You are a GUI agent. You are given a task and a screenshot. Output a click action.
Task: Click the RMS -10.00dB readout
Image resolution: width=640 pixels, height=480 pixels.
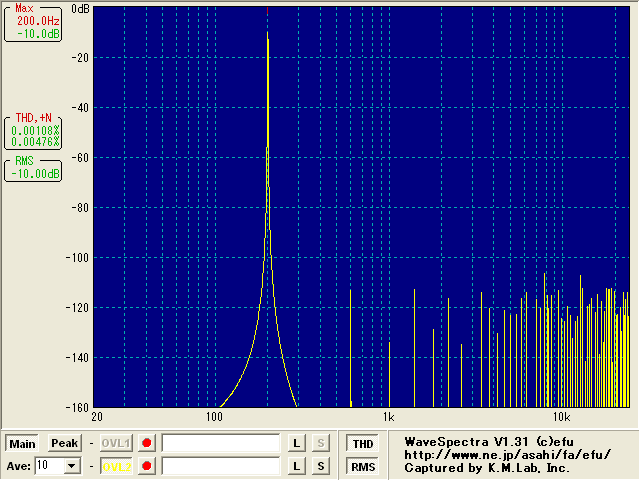35,174
